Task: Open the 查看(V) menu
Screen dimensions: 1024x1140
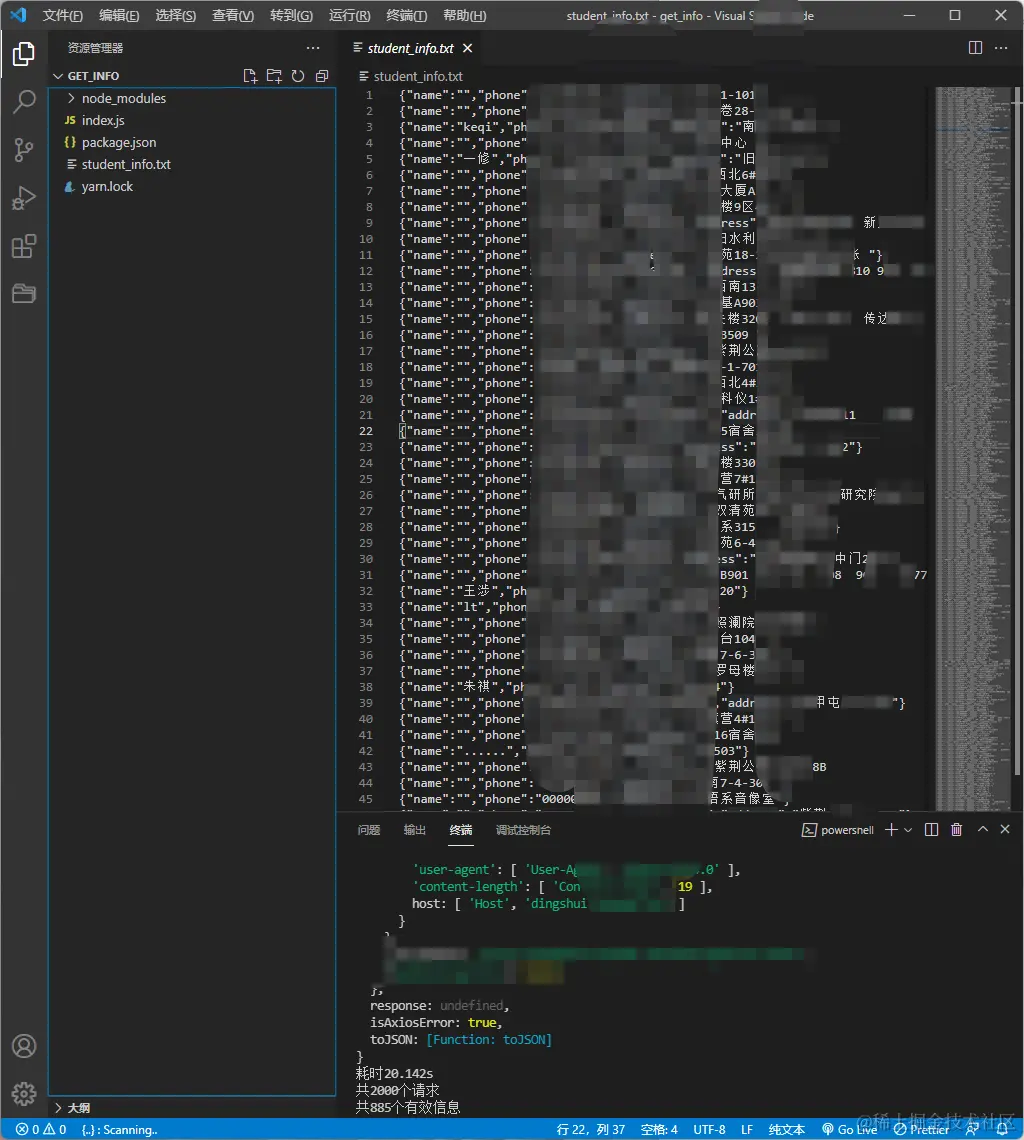Action: click(x=233, y=15)
